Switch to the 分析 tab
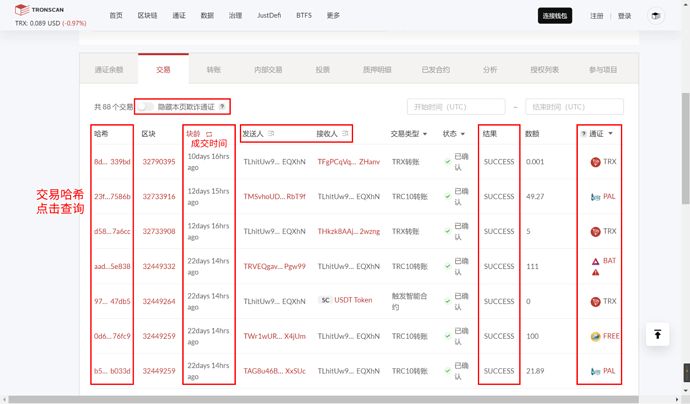This screenshot has height=404, width=690. (x=490, y=70)
